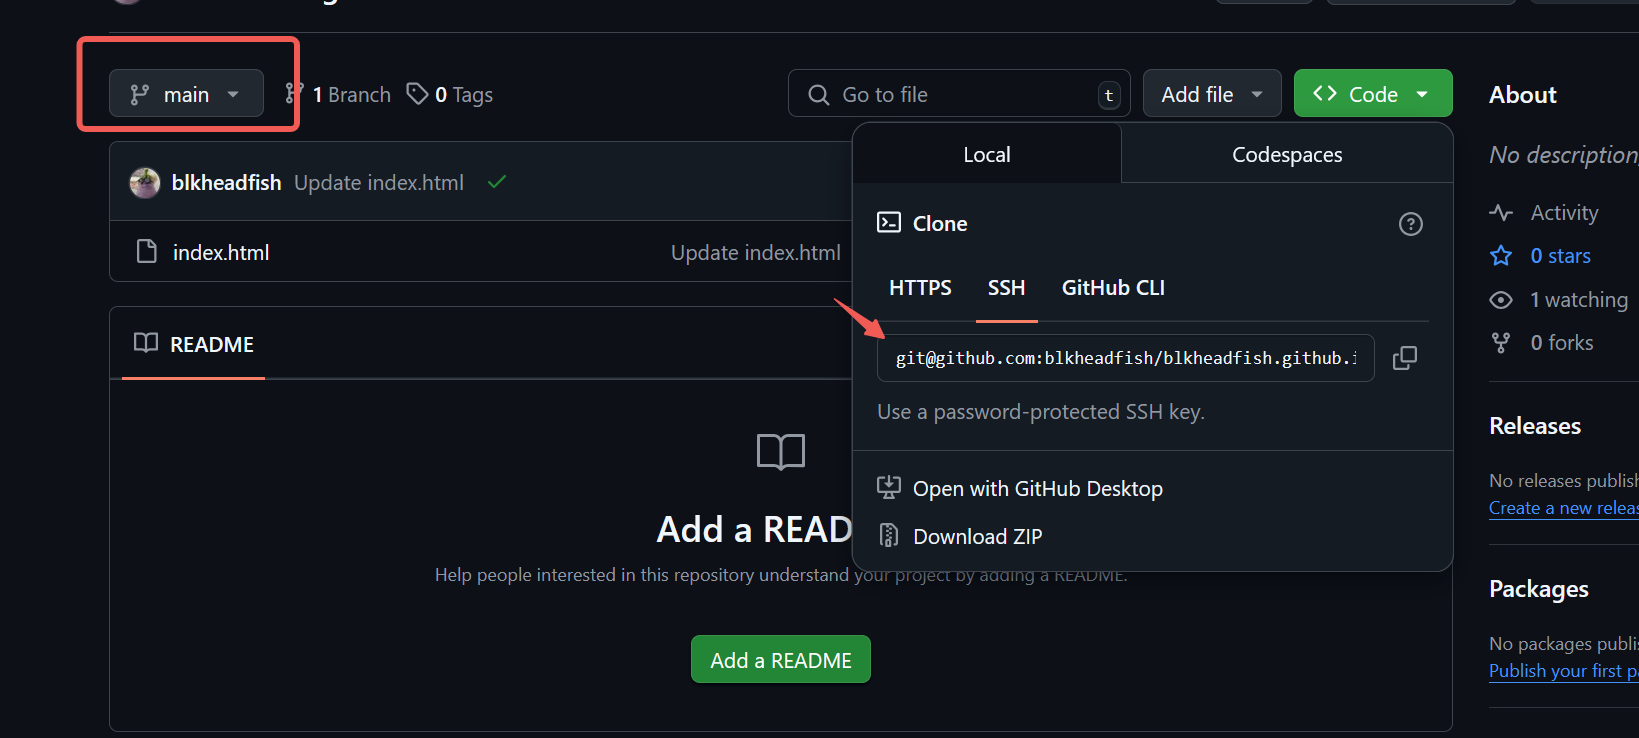Open the latest commit message Update index.html

point(379,183)
